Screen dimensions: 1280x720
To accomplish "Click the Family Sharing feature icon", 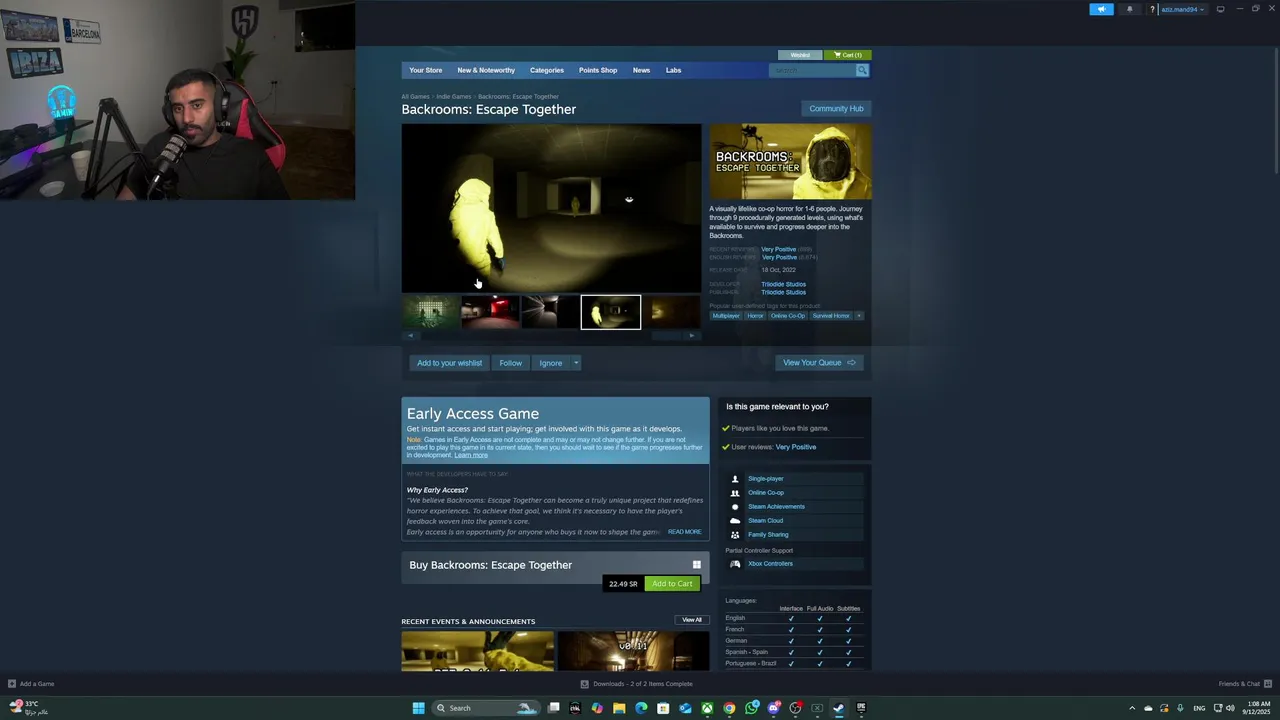I will click(x=735, y=535).
